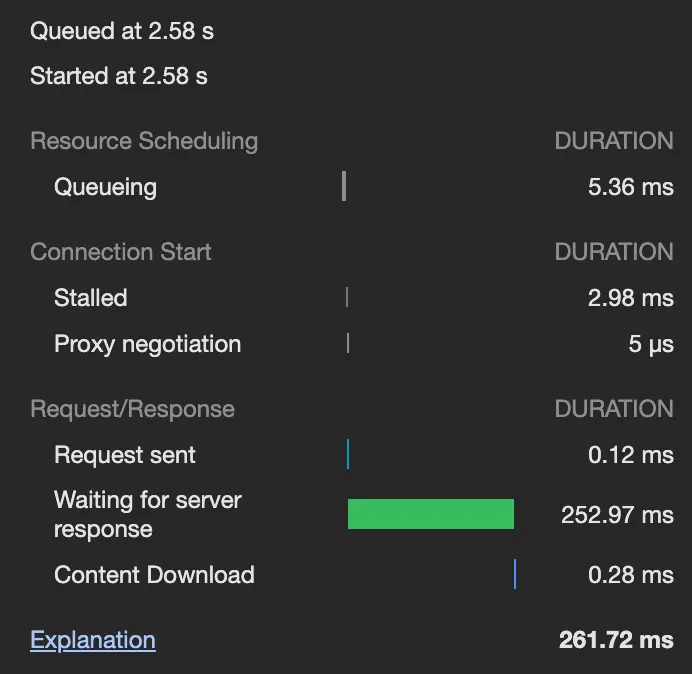This screenshot has height=674, width=692.
Task: Click the gray Queueing timing bar
Action: [x=344, y=186]
